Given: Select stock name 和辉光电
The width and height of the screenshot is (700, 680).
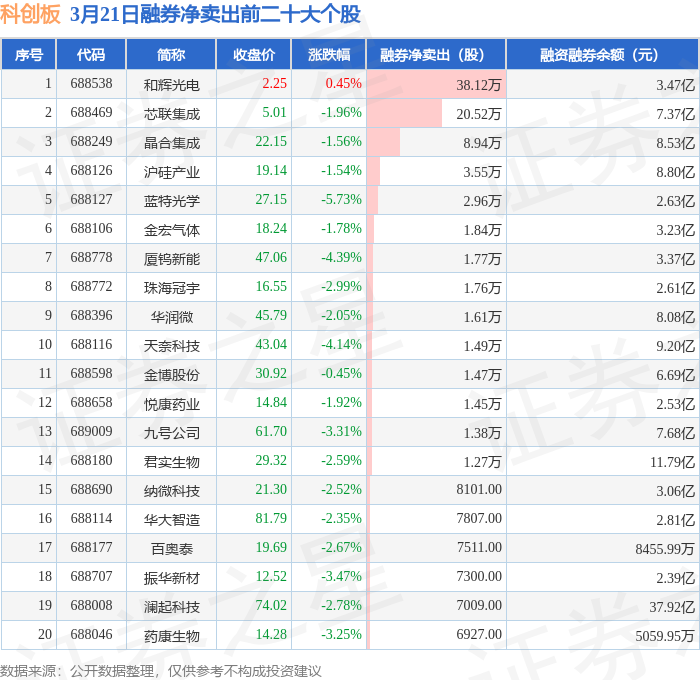Looking at the screenshot, I should click(x=171, y=85).
